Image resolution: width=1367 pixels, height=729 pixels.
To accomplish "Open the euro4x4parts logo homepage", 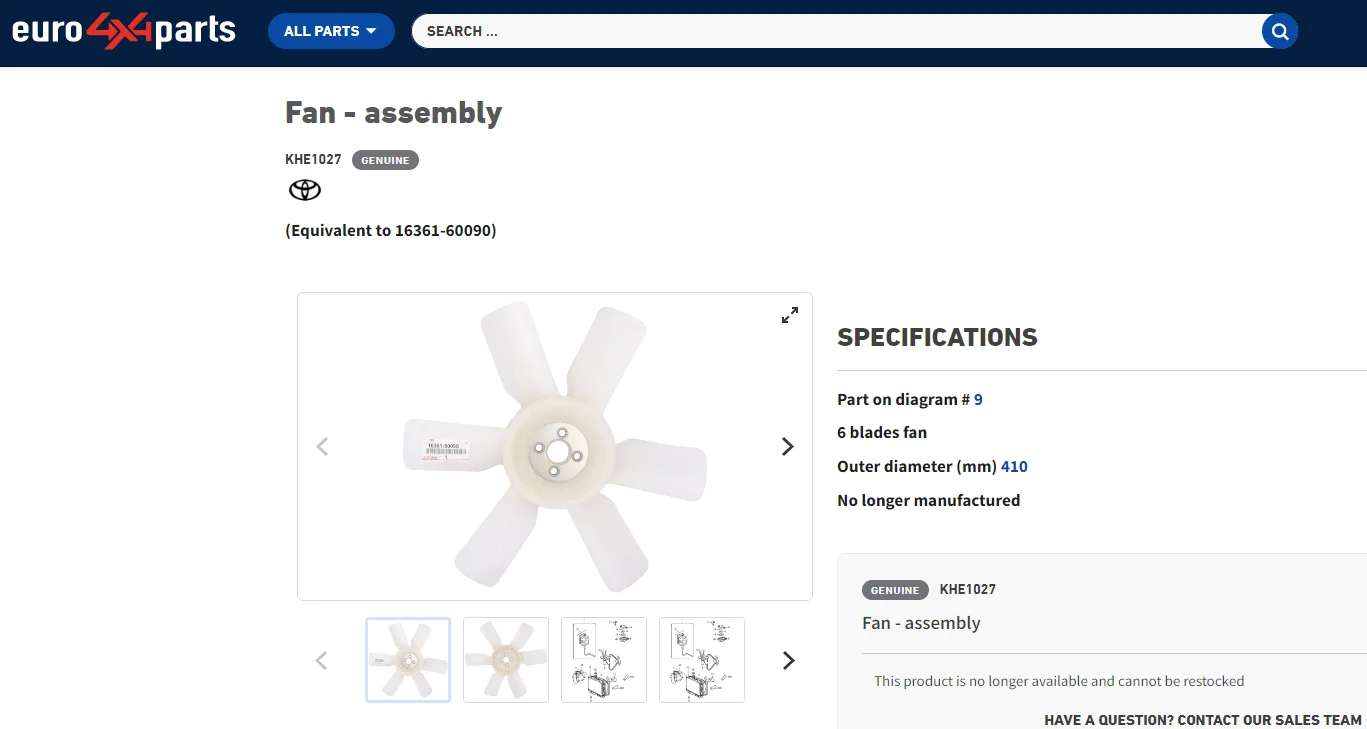I will [x=124, y=31].
